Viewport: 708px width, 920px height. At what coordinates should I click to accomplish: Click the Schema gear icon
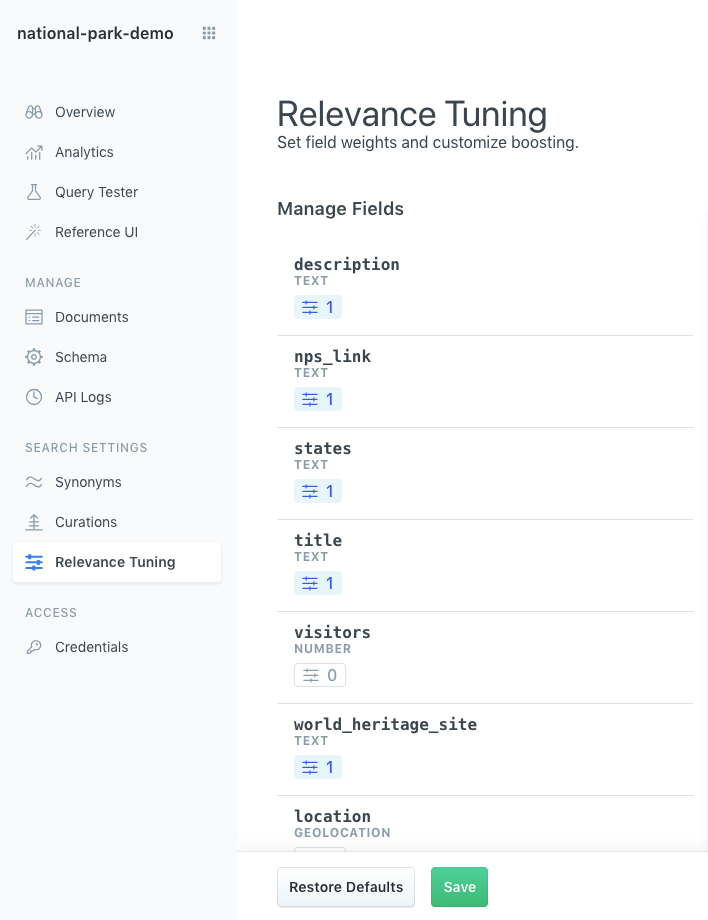[33, 357]
